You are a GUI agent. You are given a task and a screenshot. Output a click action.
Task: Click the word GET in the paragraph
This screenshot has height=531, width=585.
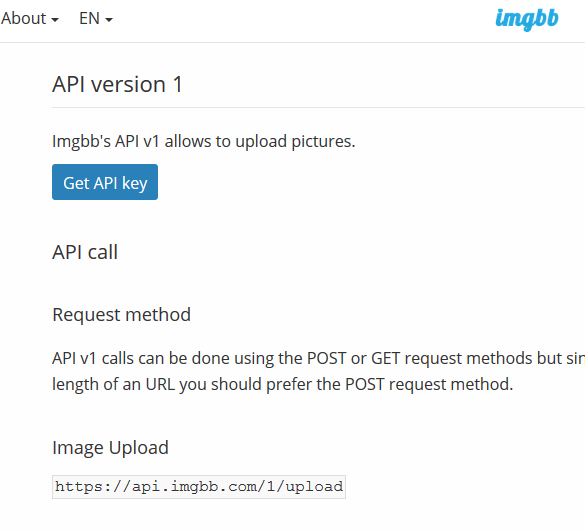coord(385,358)
